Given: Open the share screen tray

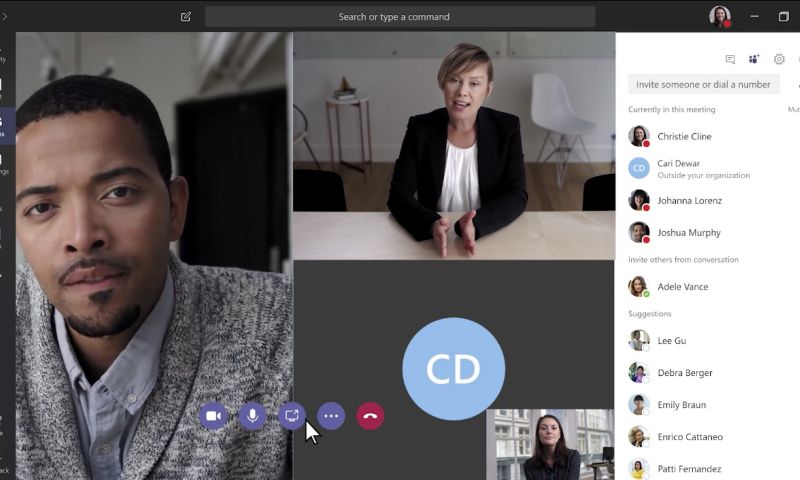Looking at the screenshot, I should [x=292, y=416].
